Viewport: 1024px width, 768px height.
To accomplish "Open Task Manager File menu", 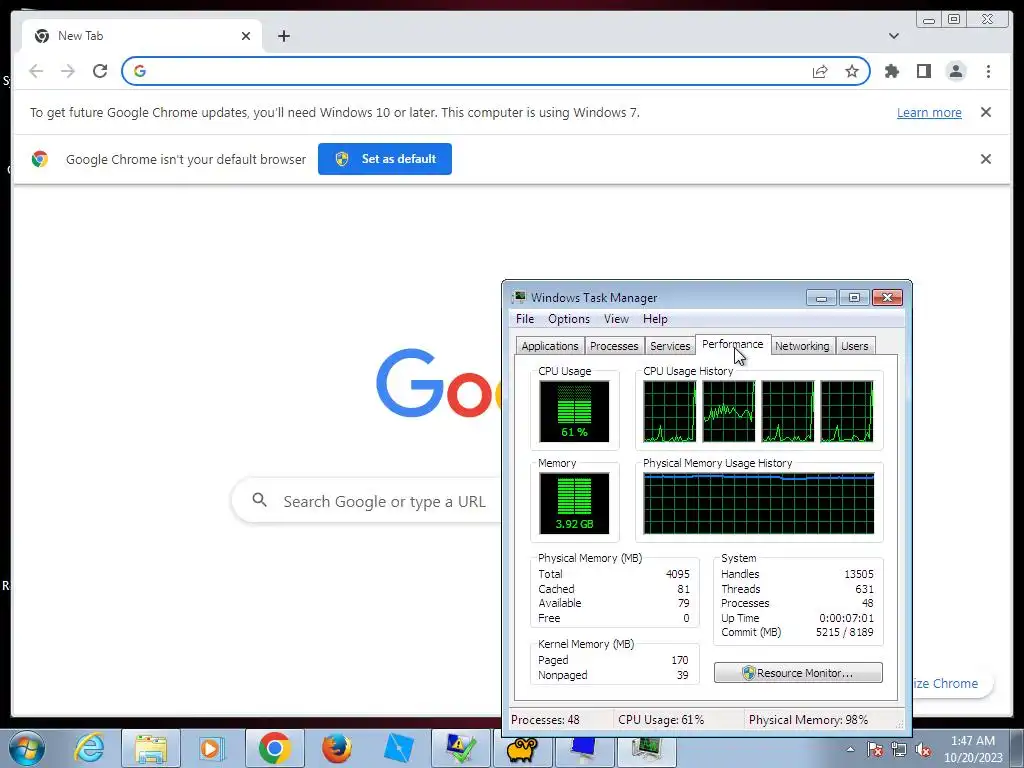I will 524,319.
